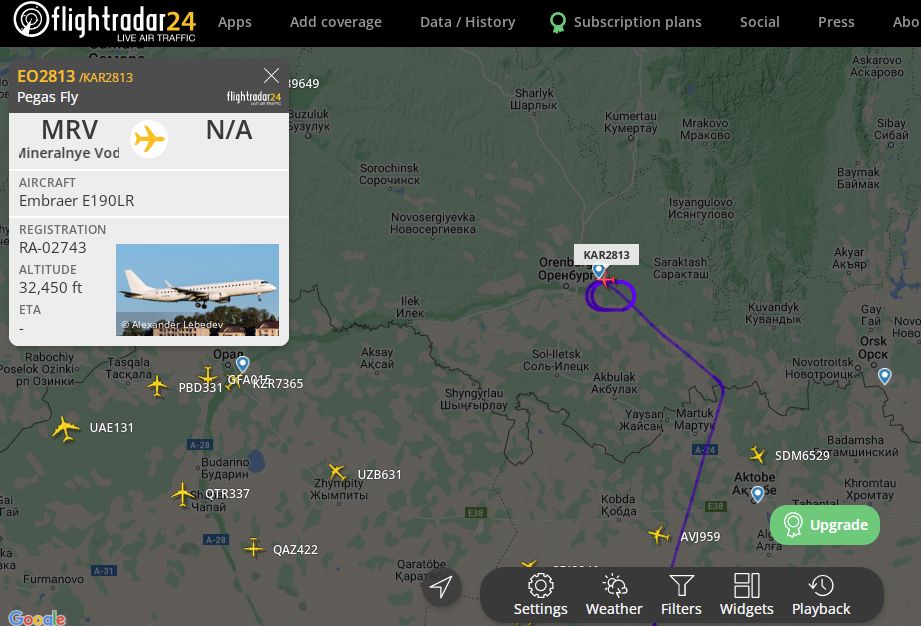The width and height of the screenshot is (921, 626).
Task: Open the Data / History menu
Action: pyautogui.click(x=468, y=22)
